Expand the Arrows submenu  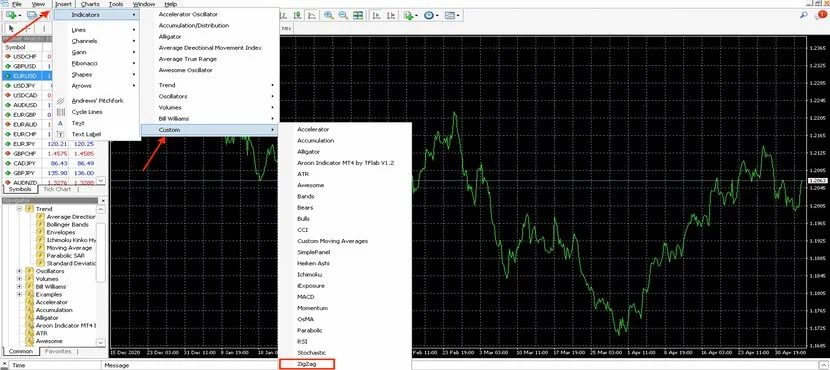tap(97, 86)
